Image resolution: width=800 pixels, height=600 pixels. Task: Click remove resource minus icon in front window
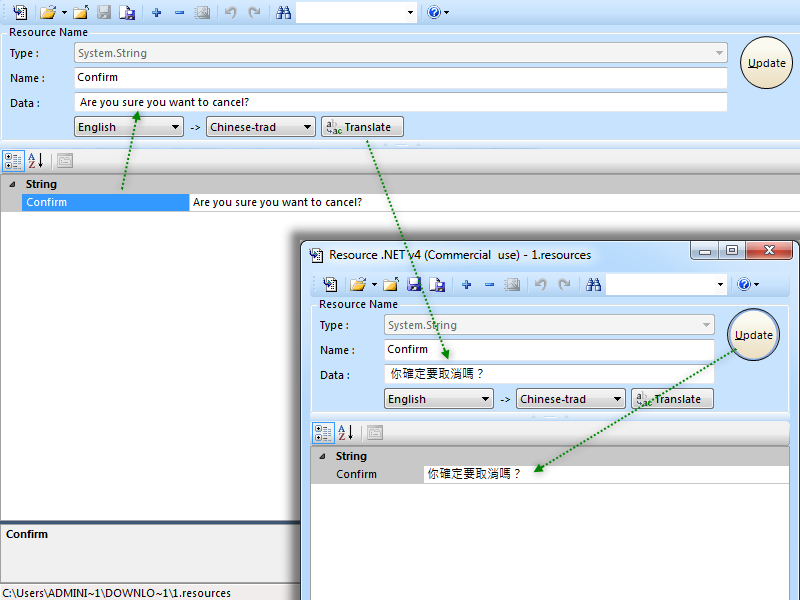pyautogui.click(x=489, y=284)
